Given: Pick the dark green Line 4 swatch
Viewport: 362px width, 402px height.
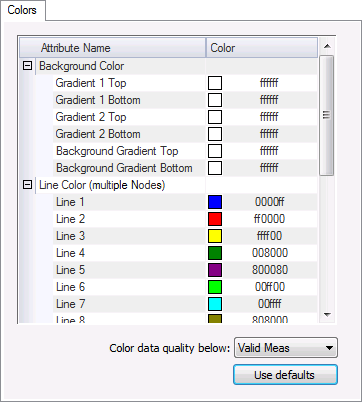Looking at the screenshot, I should point(215,253).
